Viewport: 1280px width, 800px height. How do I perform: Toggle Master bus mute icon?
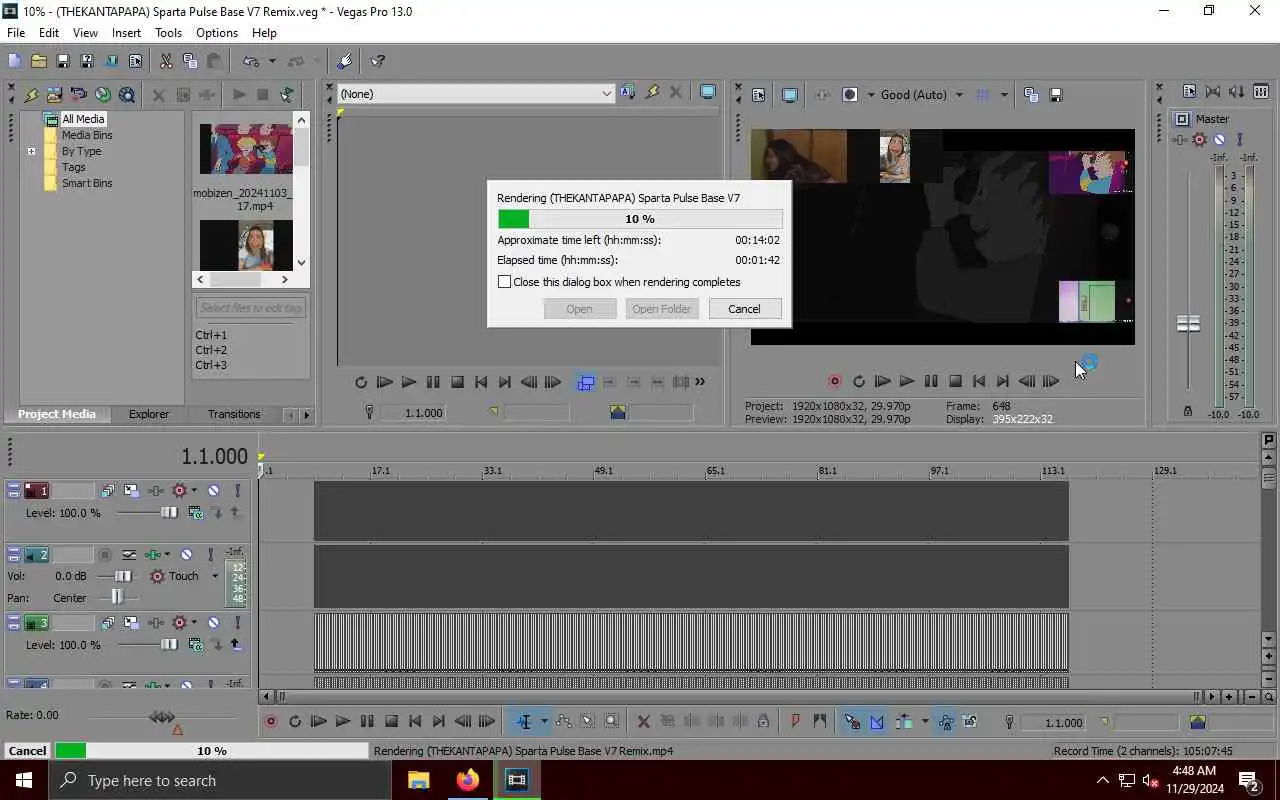pos(1219,140)
